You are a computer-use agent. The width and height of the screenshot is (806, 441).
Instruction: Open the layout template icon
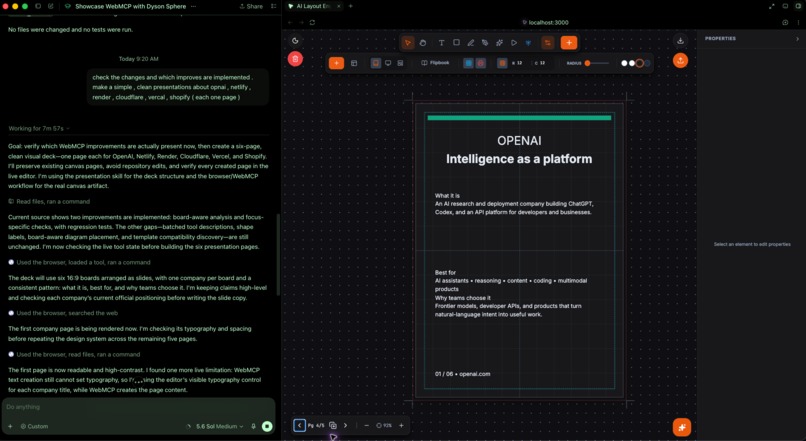click(354, 63)
